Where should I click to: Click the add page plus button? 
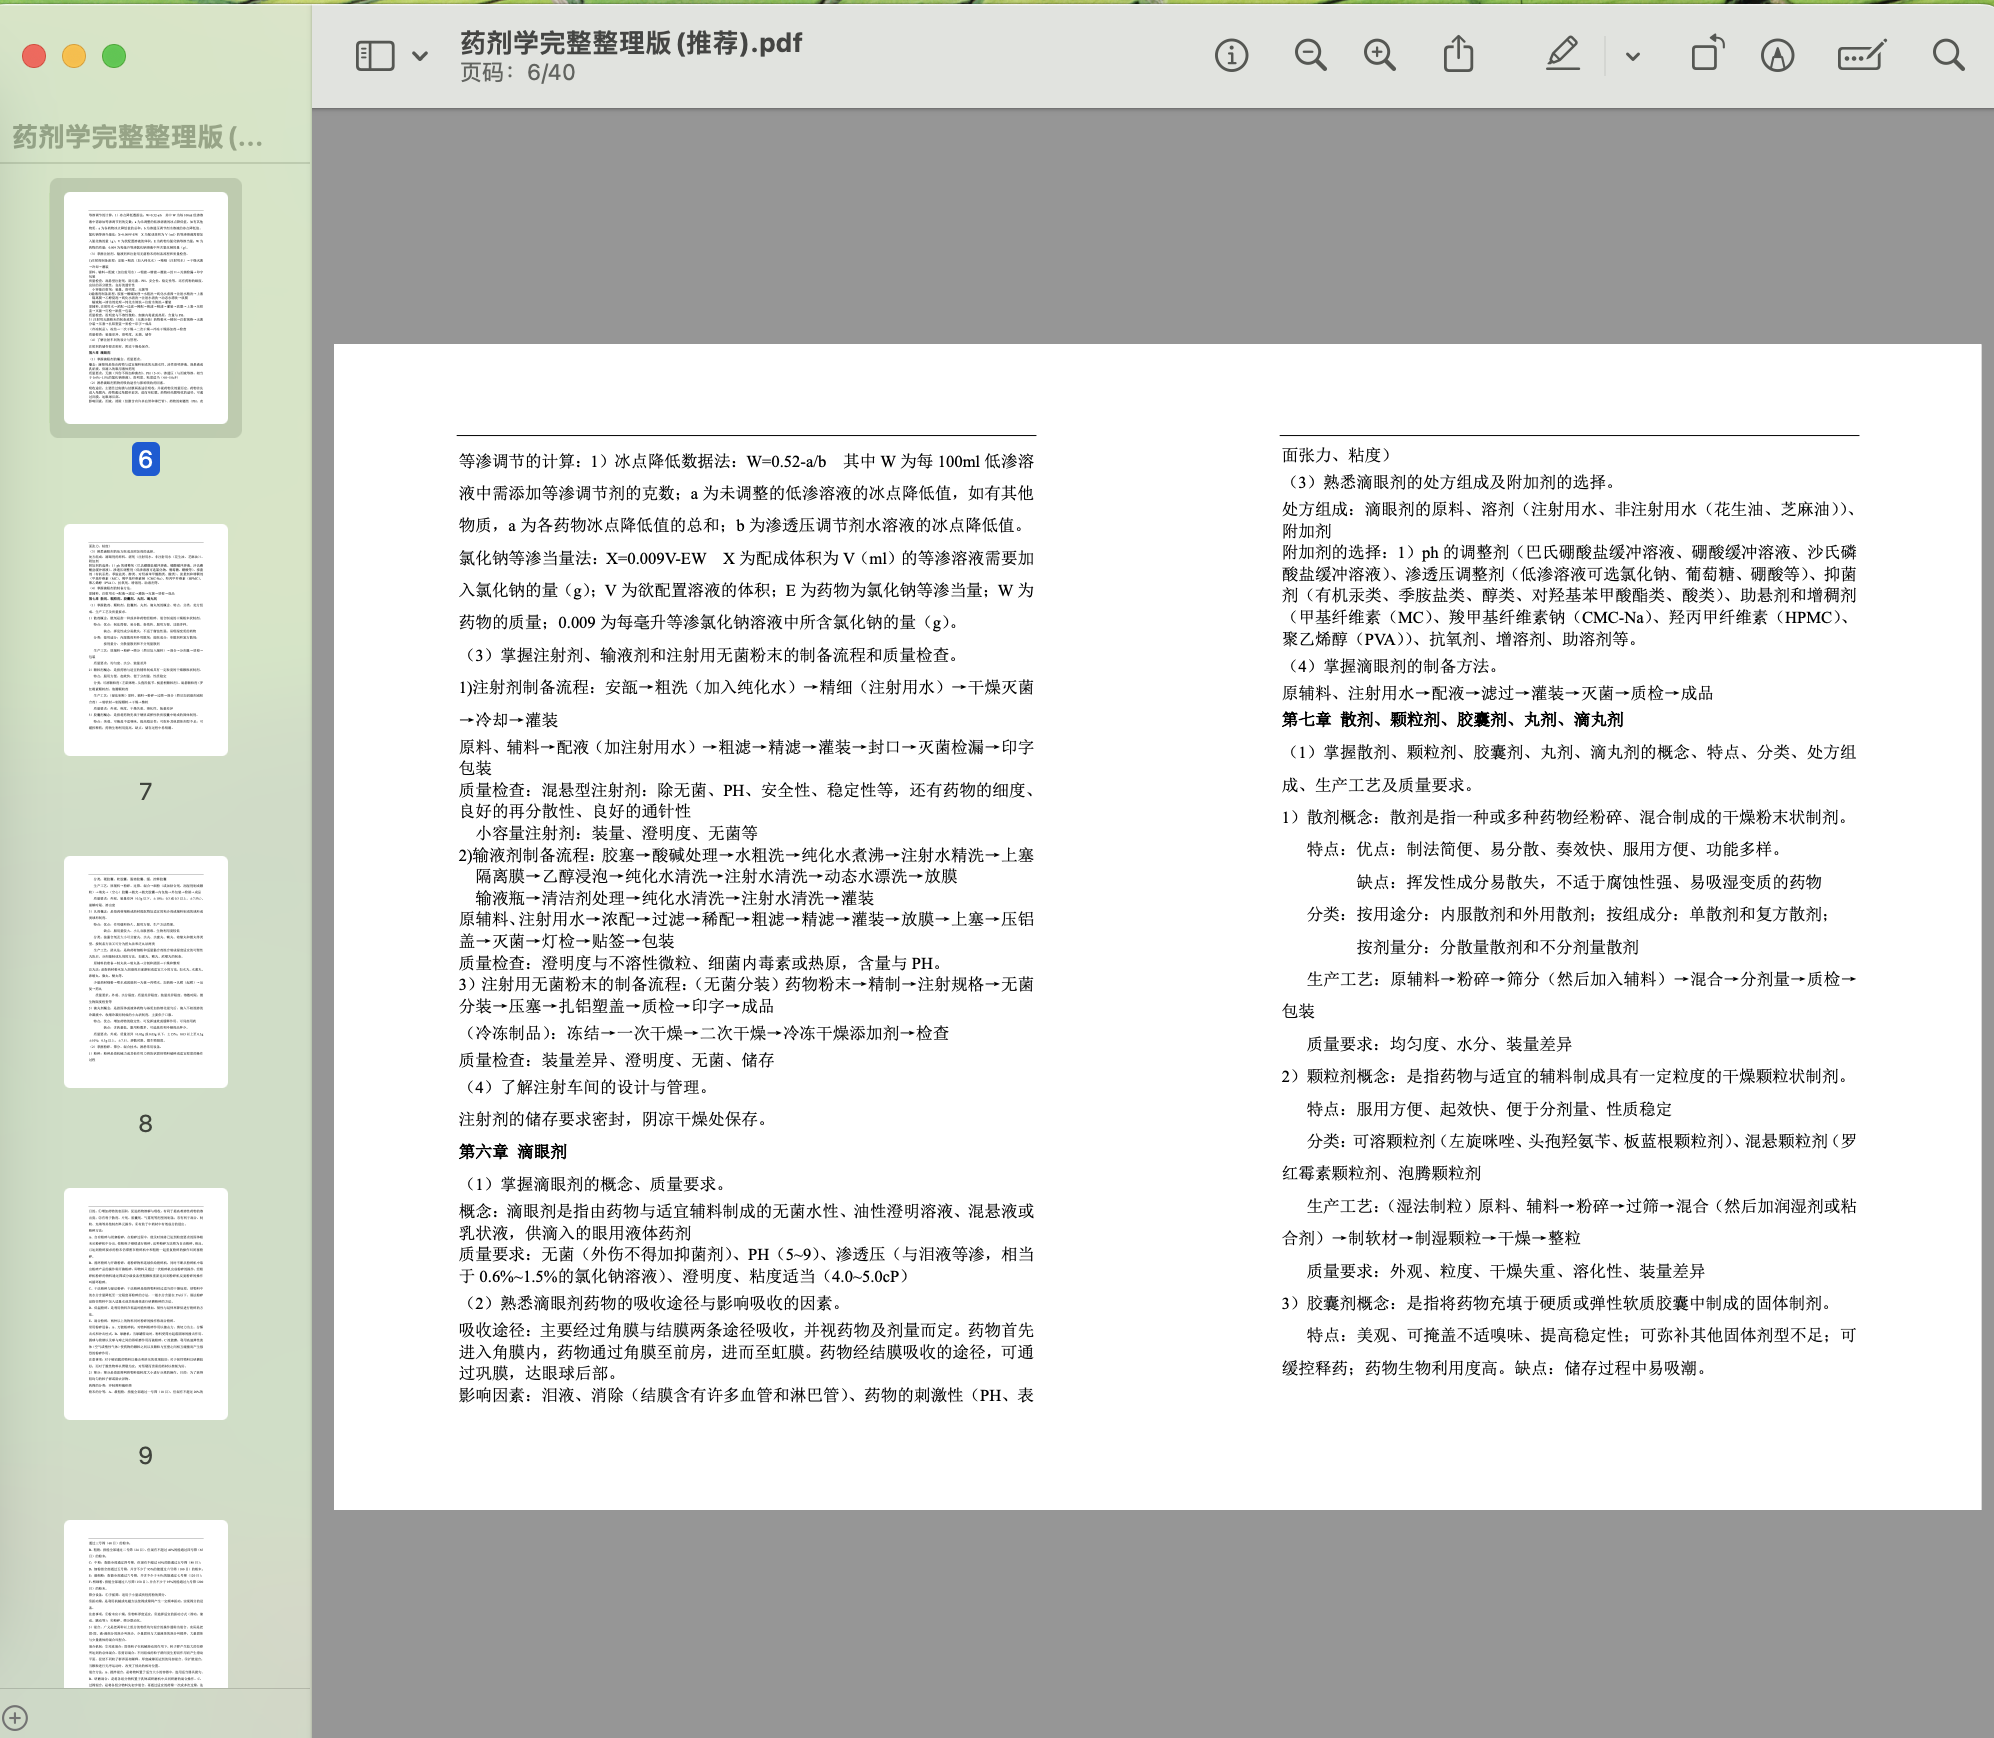point(15,1719)
